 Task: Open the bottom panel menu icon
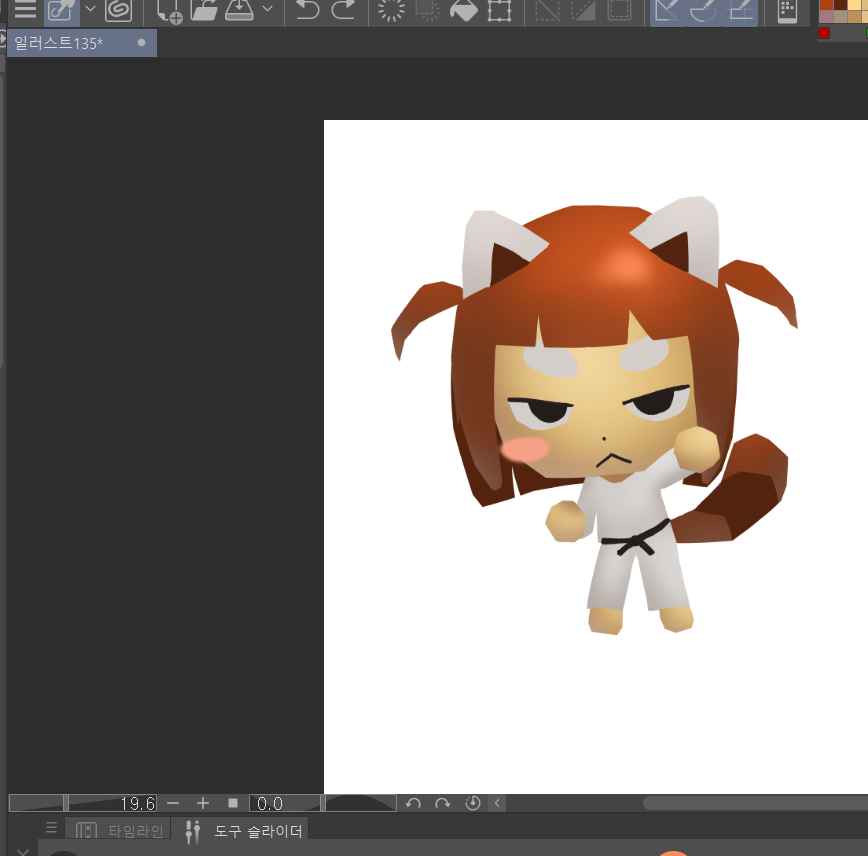coord(51,828)
